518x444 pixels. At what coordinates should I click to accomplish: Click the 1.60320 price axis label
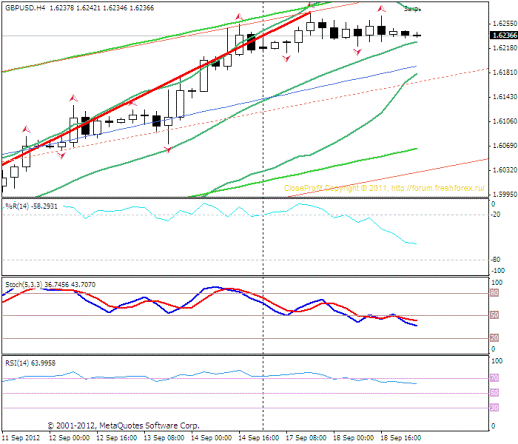click(505, 170)
